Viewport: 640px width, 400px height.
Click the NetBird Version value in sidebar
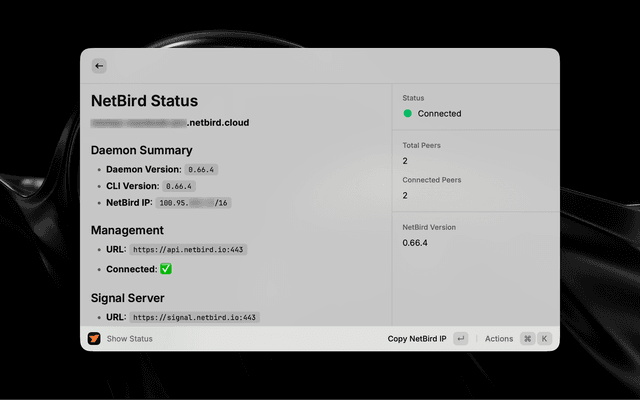pyautogui.click(x=415, y=243)
